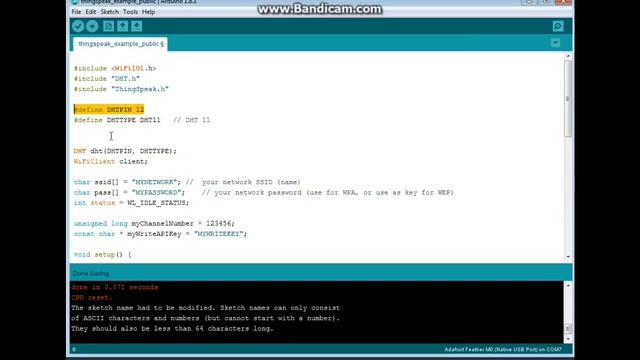This screenshot has width=640, height=360.
Task: Click the highlighted #define DHTPIN 12 line
Action: click(109, 109)
